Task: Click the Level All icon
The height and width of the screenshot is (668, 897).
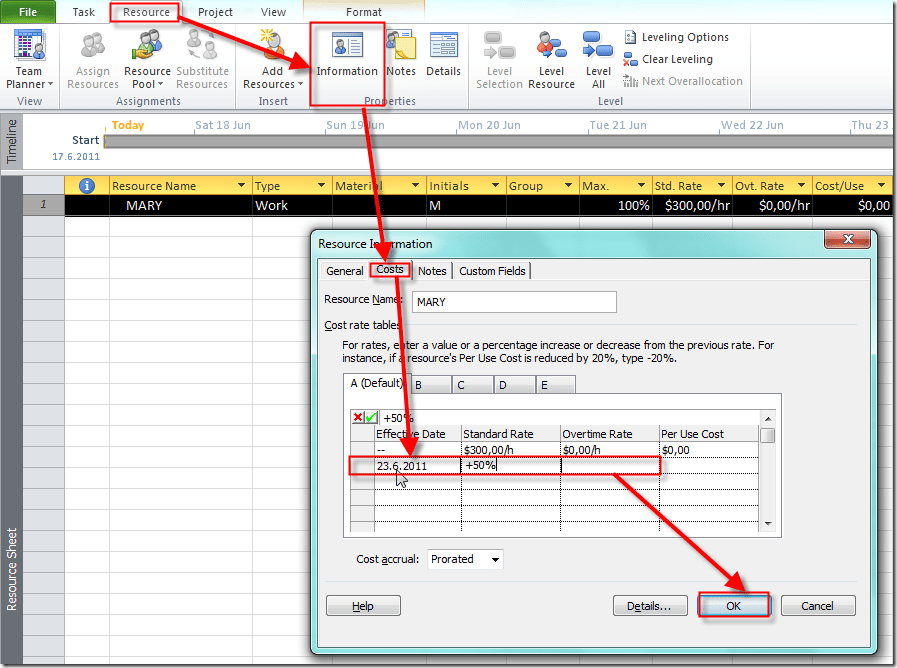Action: tap(598, 60)
